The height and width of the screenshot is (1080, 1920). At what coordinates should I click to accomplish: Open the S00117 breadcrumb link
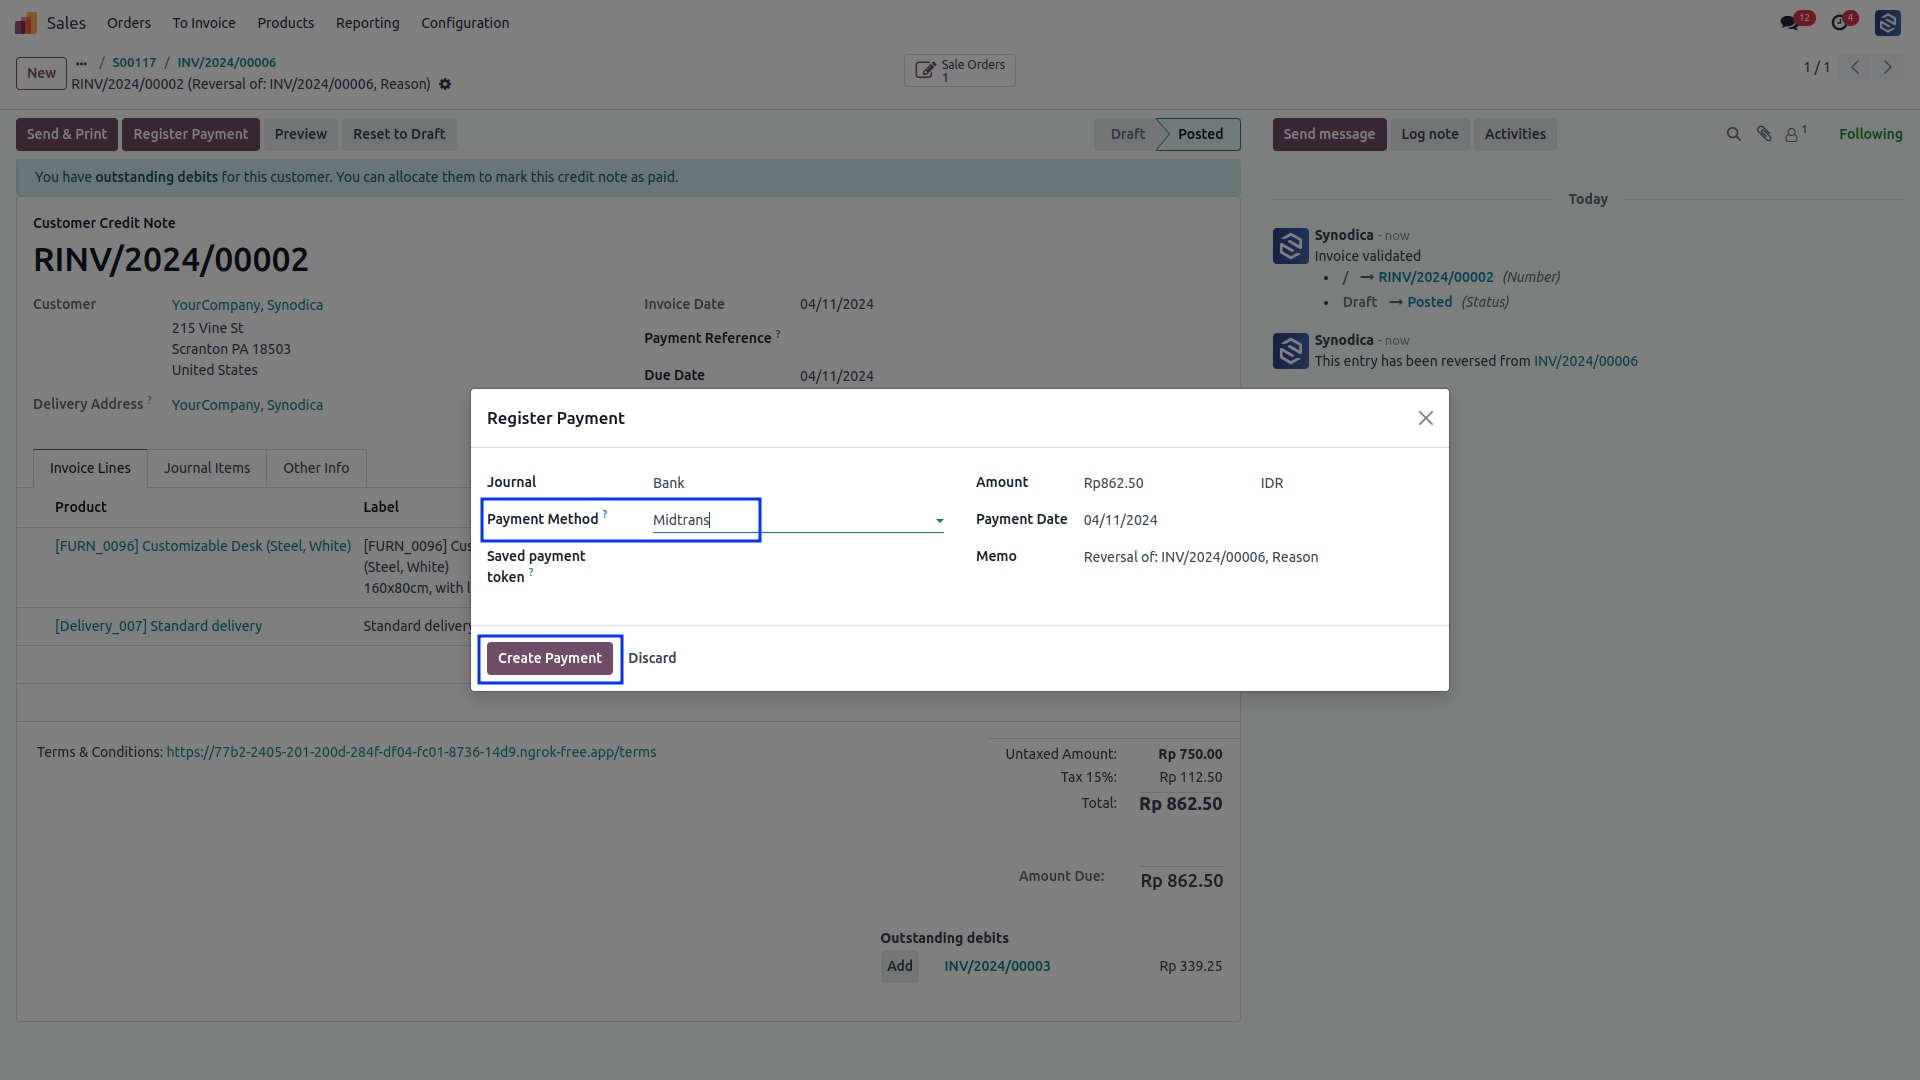coord(134,63)
